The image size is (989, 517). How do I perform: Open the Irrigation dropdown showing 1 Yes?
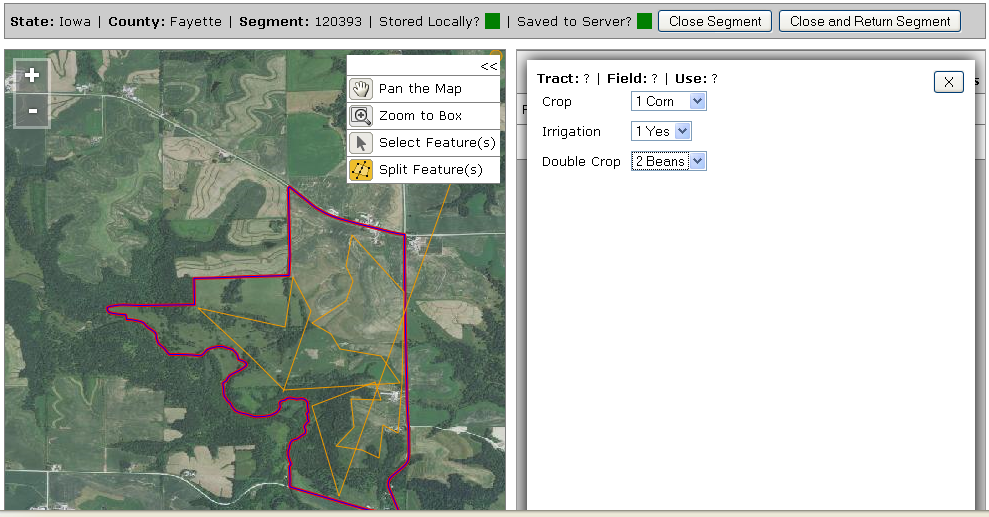click(661, 131)
